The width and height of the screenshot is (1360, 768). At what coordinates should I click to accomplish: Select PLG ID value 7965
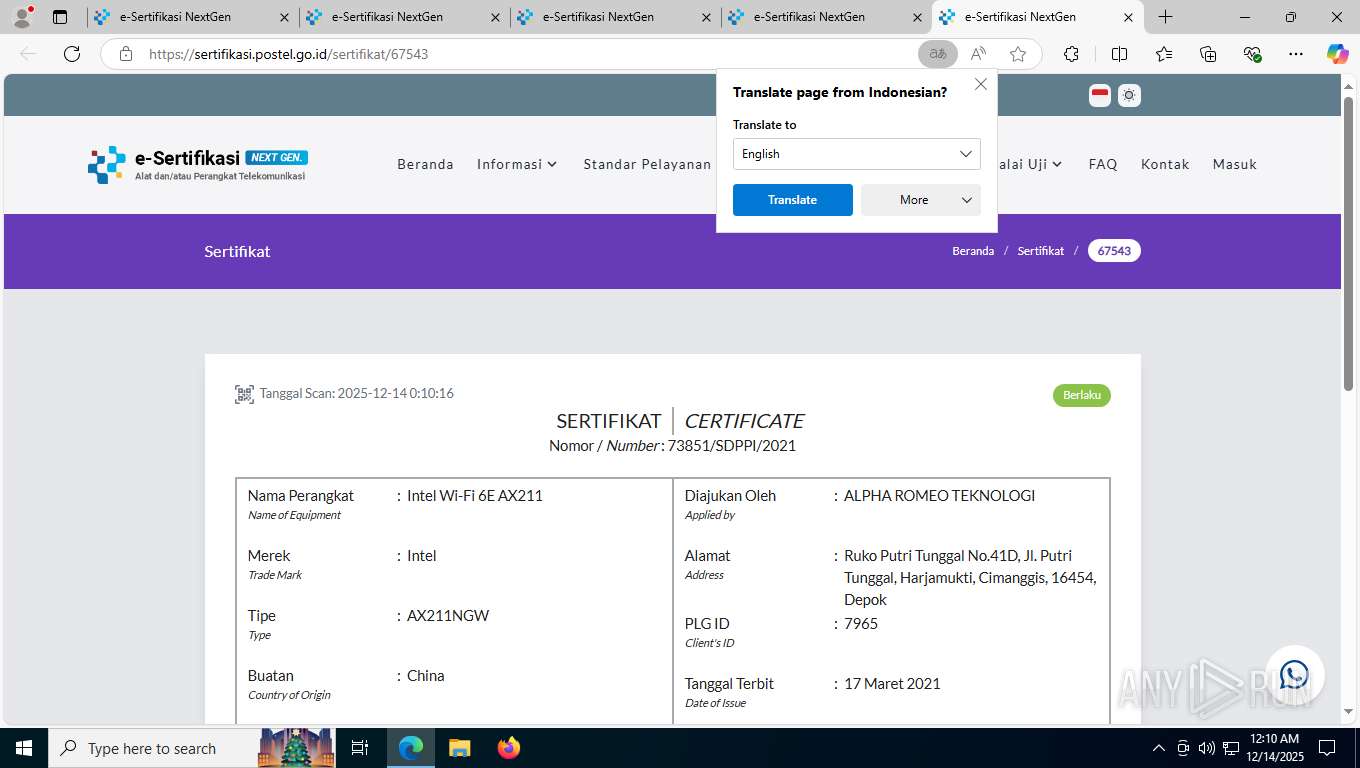pyautogui.click(x=861, y=624)
